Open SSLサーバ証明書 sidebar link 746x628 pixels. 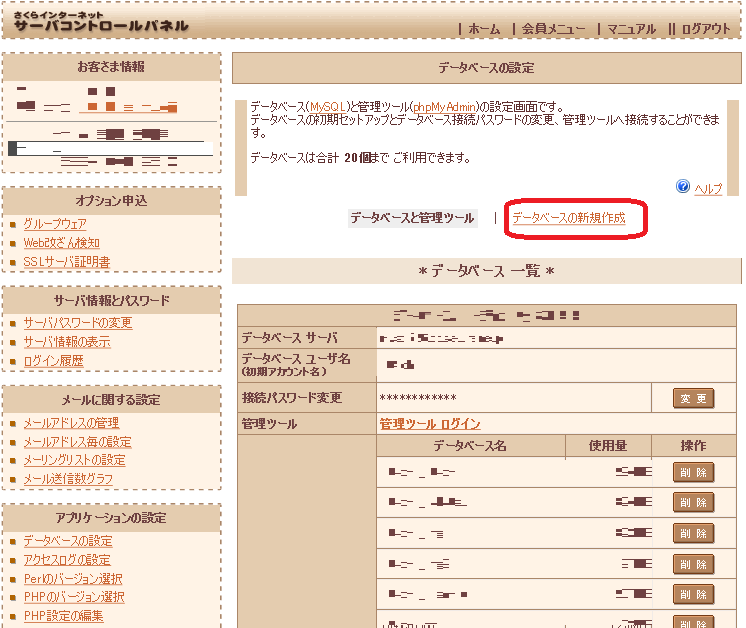[66, 262]
